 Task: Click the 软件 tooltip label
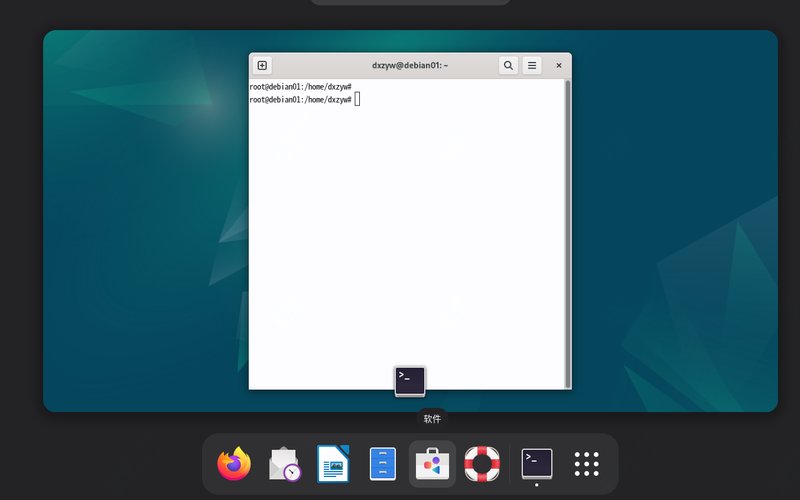(x=432, y=419)
